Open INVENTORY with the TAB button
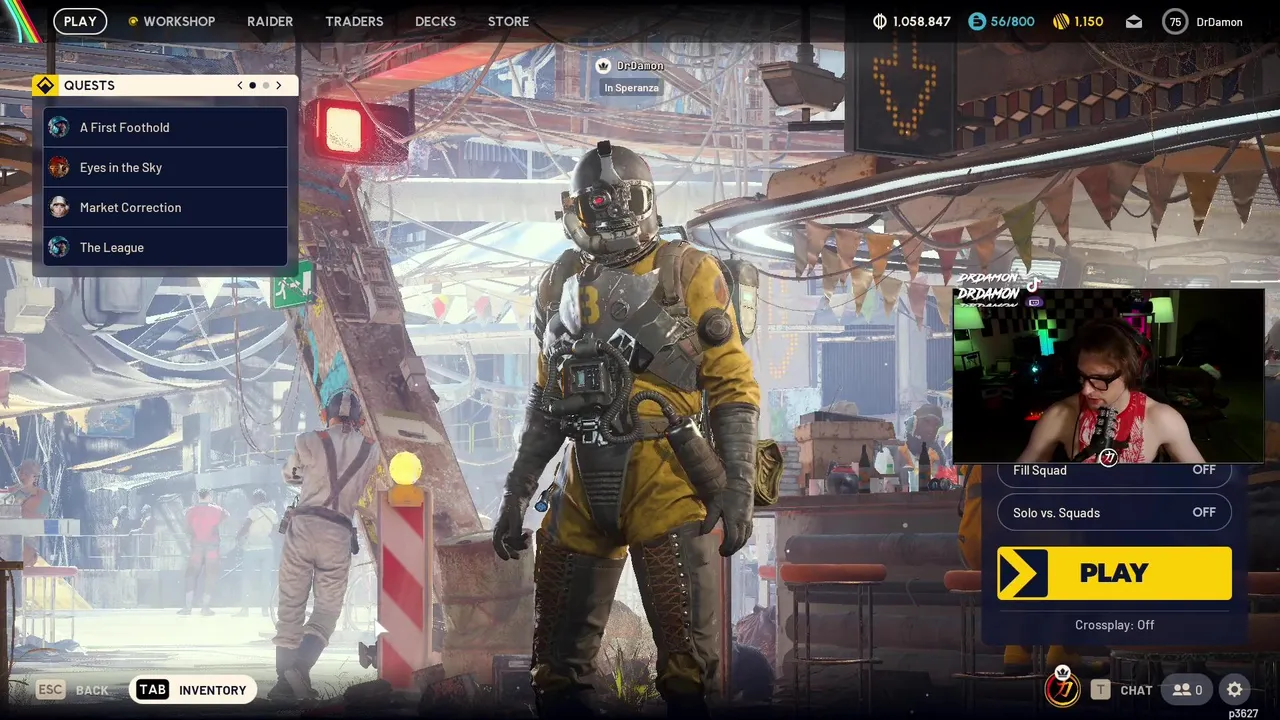The height and width of the screenshot is (720, 1280). point(192,690)
